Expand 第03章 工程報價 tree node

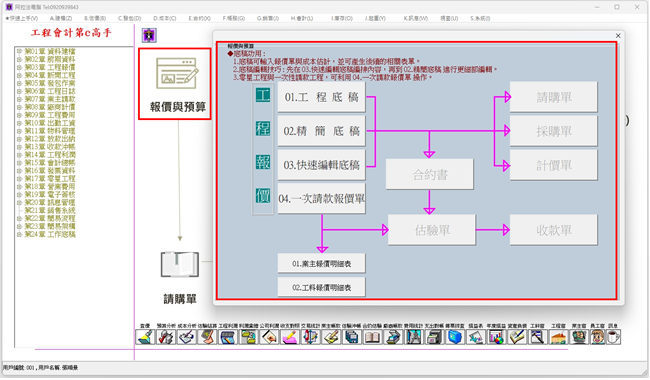pyautogui.click(x=19, y=67)
